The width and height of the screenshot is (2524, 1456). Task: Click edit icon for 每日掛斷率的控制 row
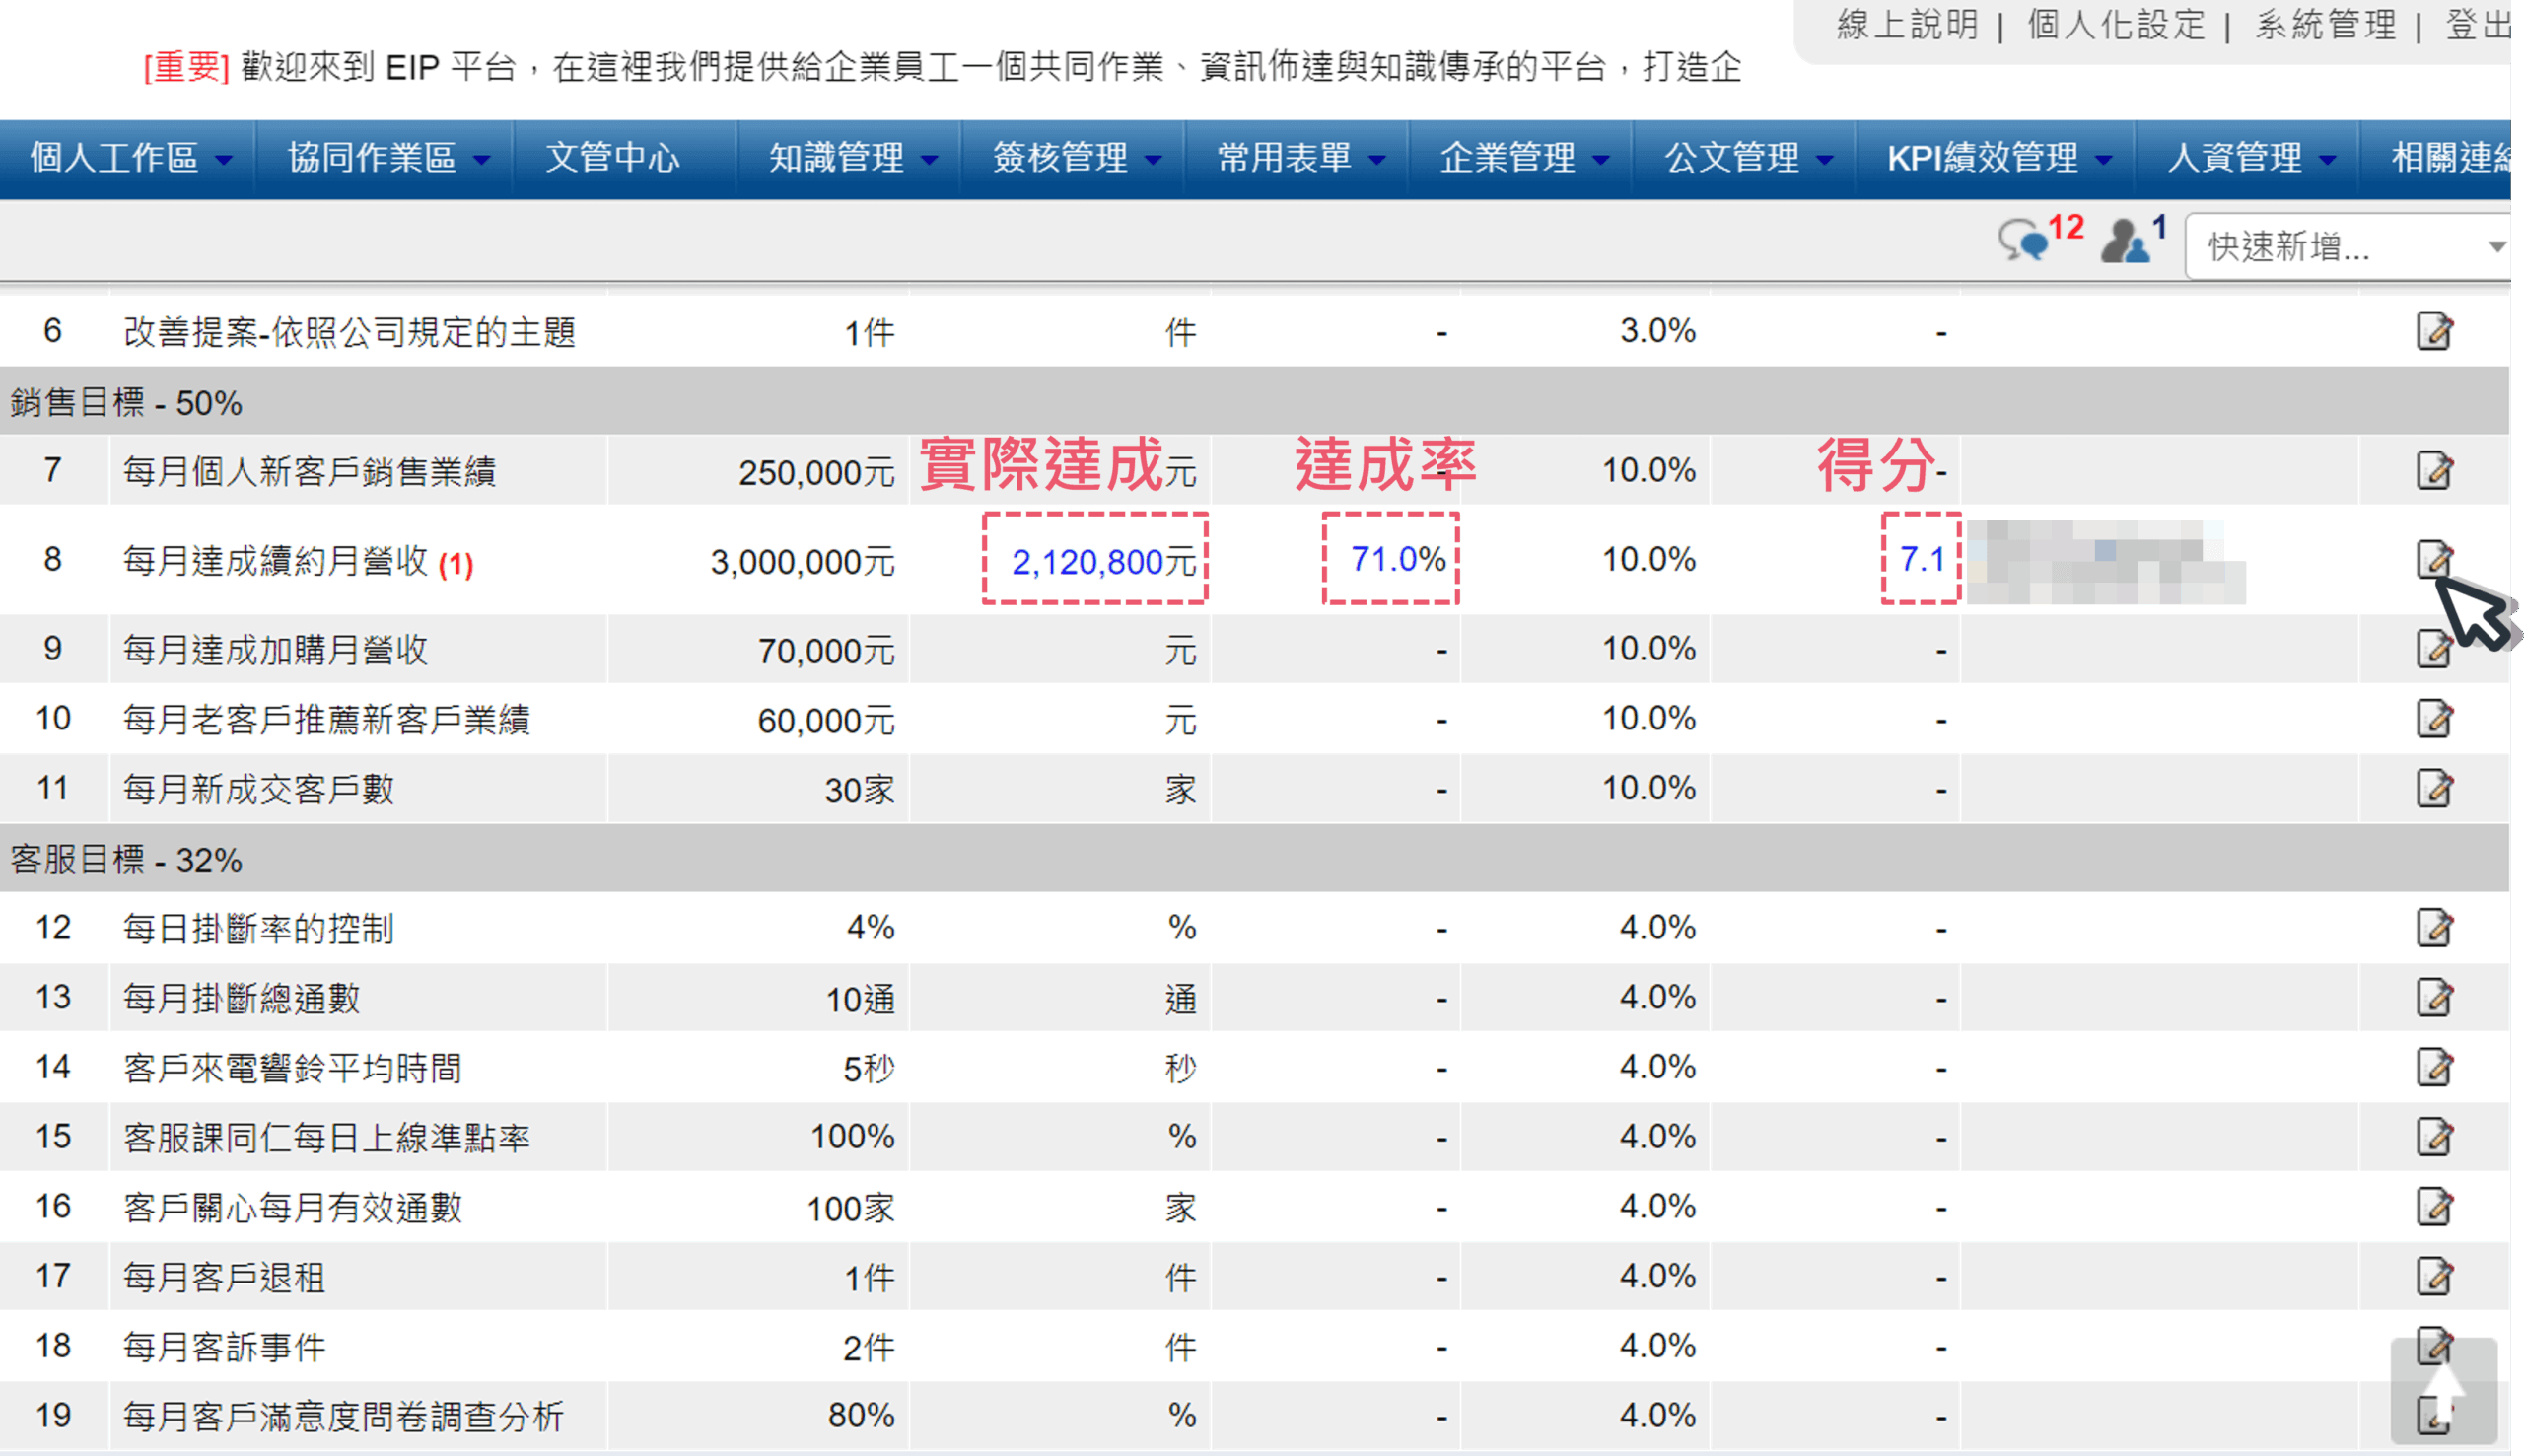click(x=2434, y=928)
